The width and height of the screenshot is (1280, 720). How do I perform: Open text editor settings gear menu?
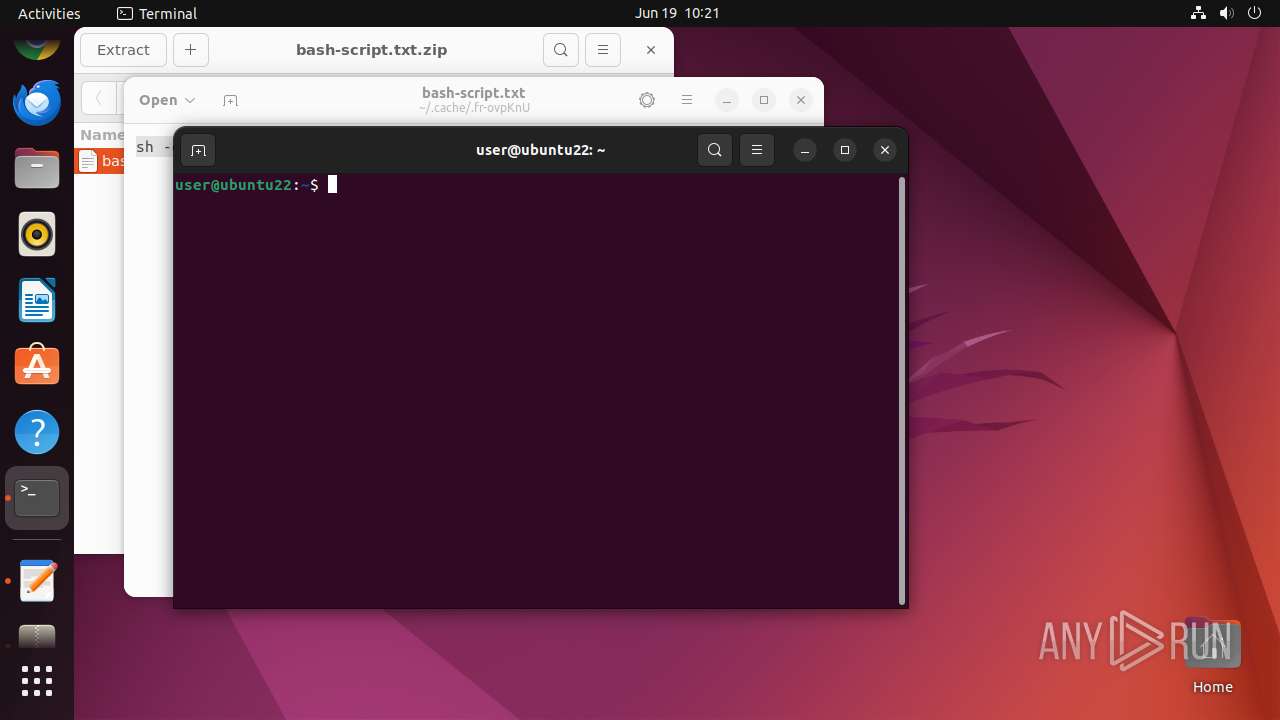(647, 100)
